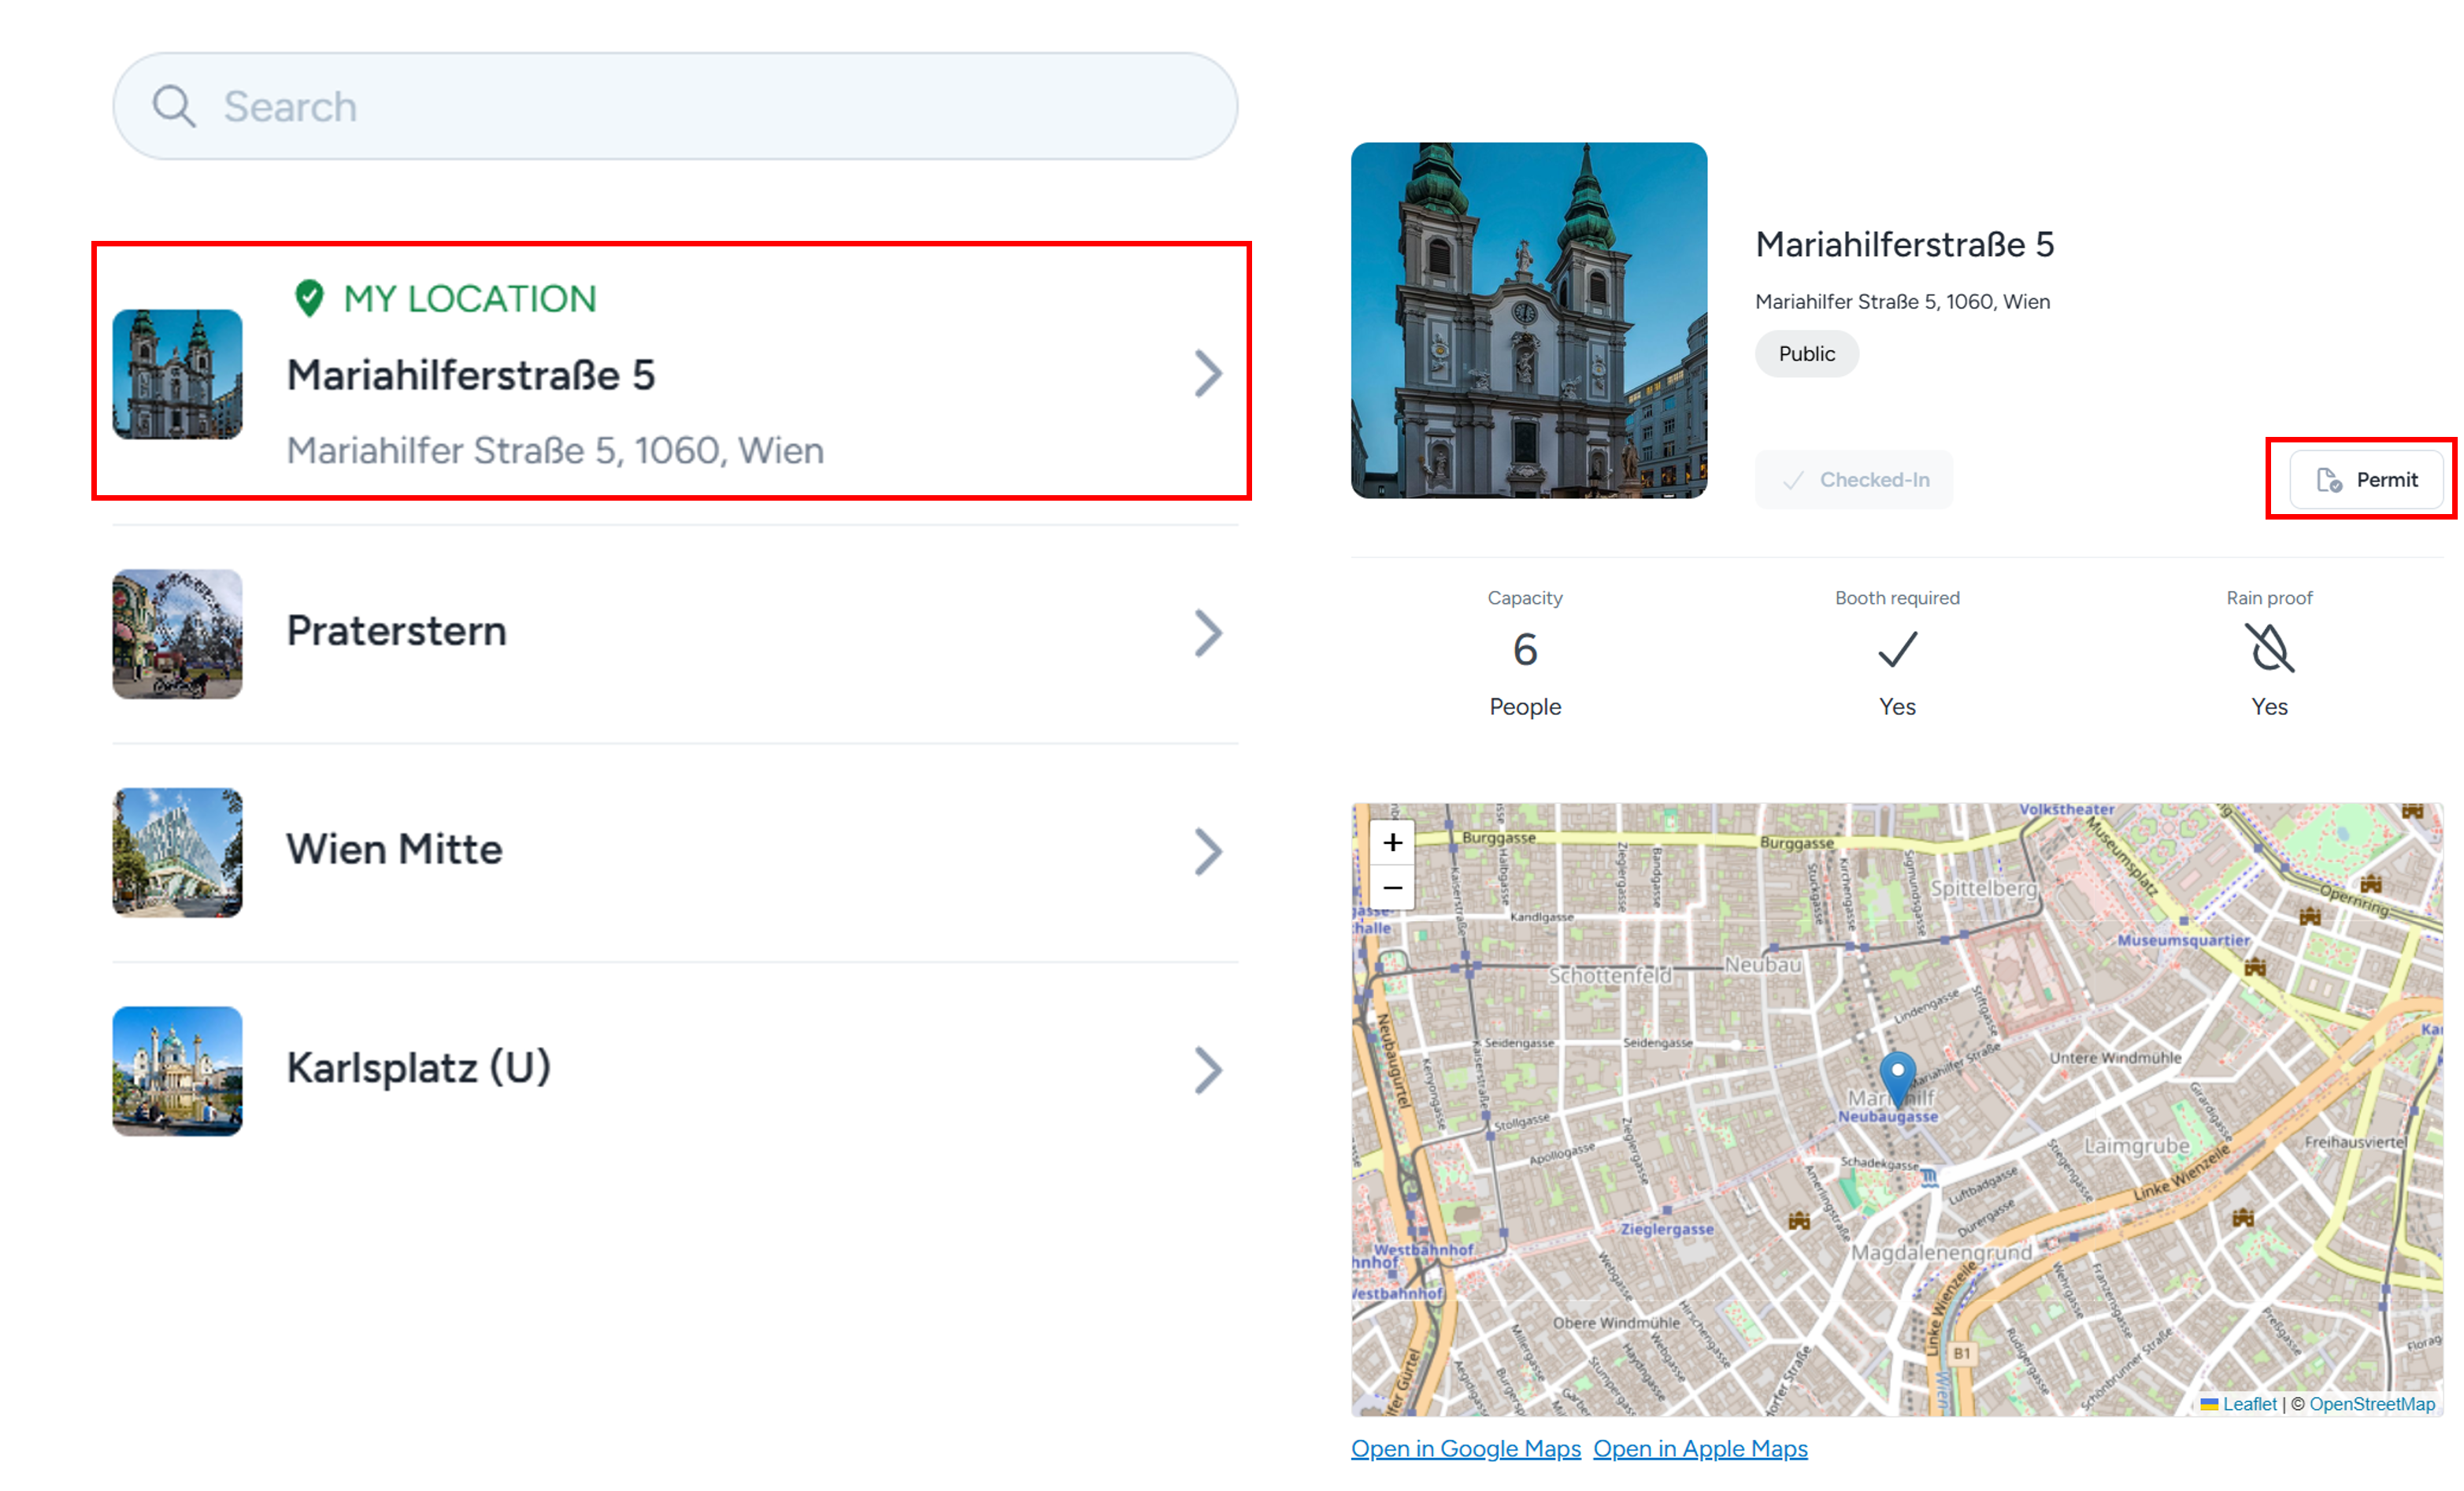Open the OpenStreetMap attribution link
The height and width of the screenshot is (1491, 2464).
click(x=2372, y=1404)
